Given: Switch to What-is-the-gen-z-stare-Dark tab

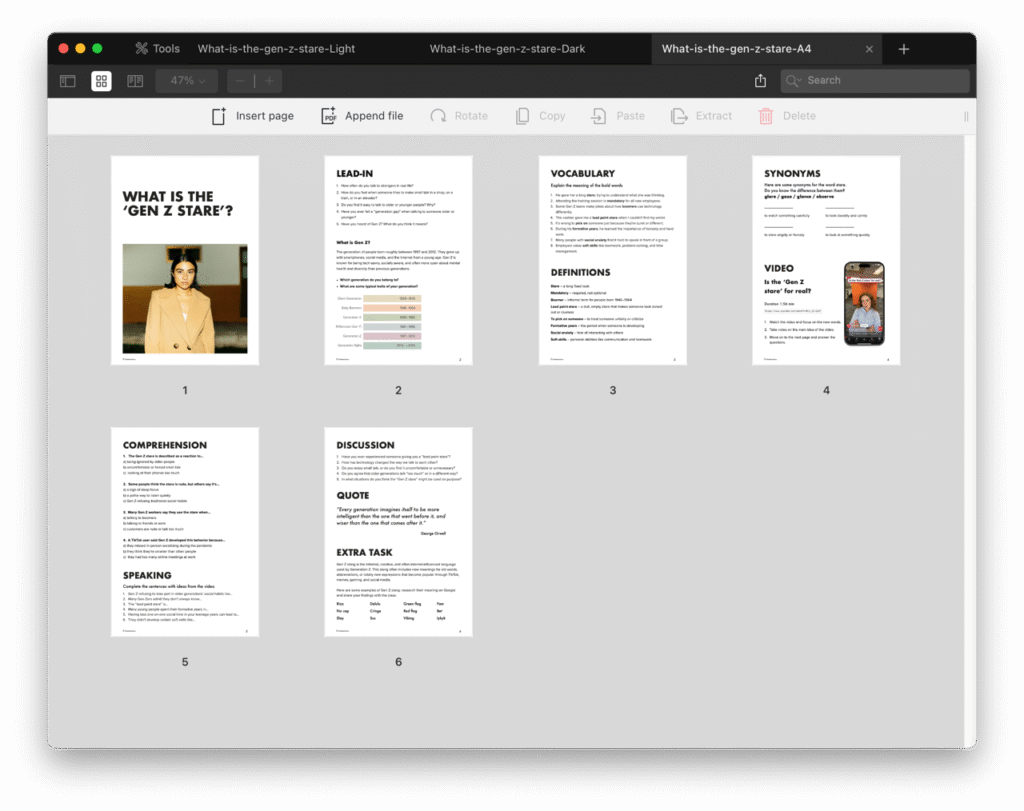Looking at the screenshot, I should tap(507, 49).
